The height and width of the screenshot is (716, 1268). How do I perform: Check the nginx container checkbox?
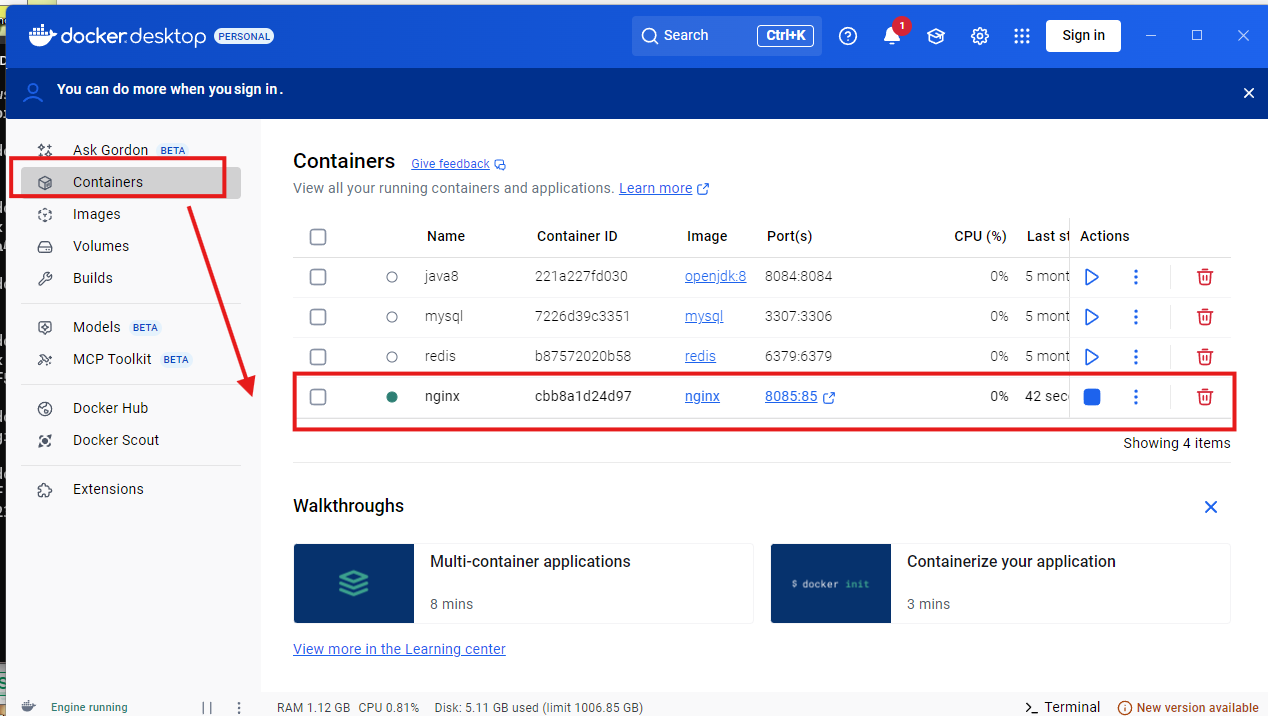(318, 397)
